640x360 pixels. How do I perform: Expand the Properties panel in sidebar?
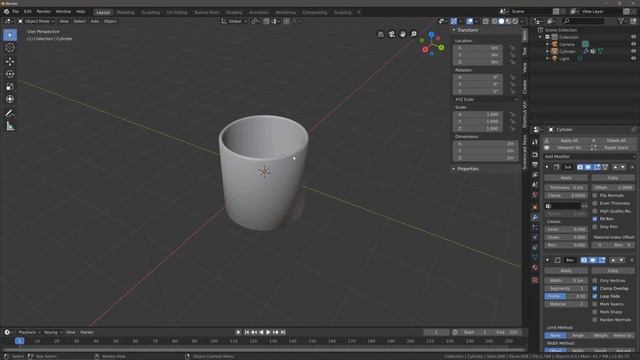tap(454, 169)
